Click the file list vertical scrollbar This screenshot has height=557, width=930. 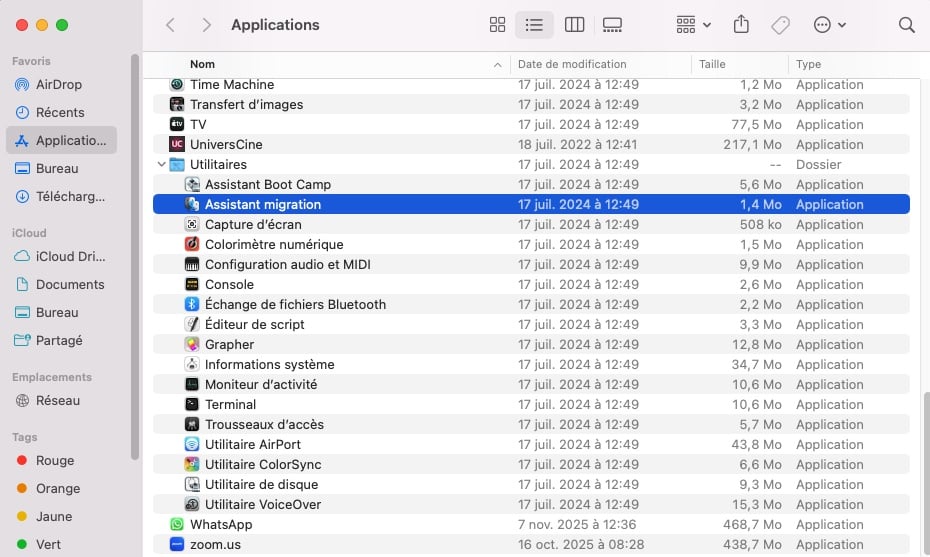[924, 470]
